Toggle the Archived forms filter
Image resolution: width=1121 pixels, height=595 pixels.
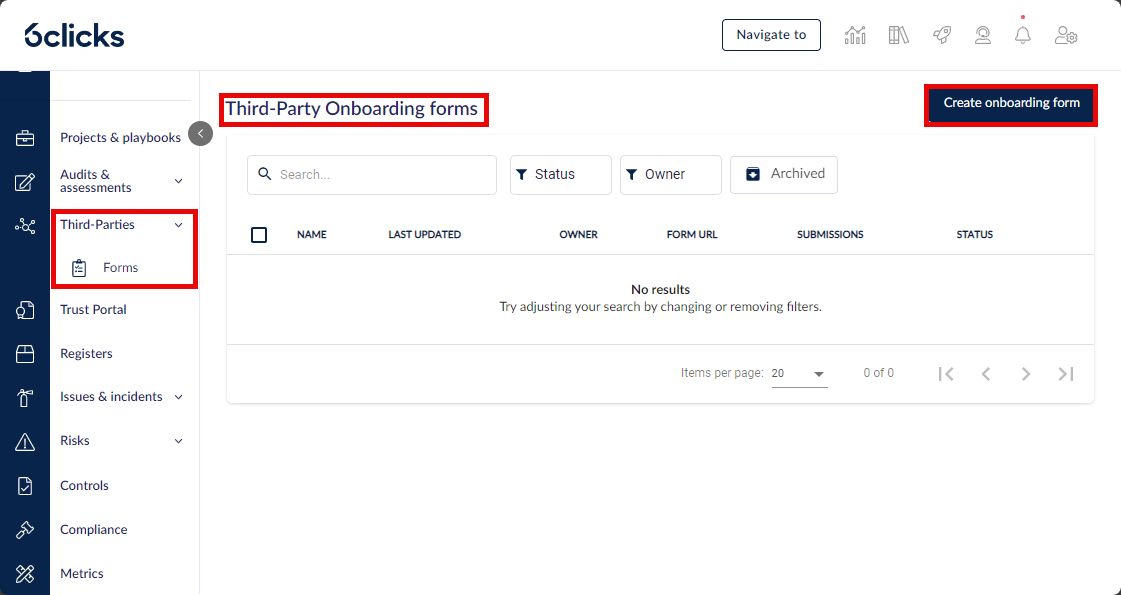point(784,174)
